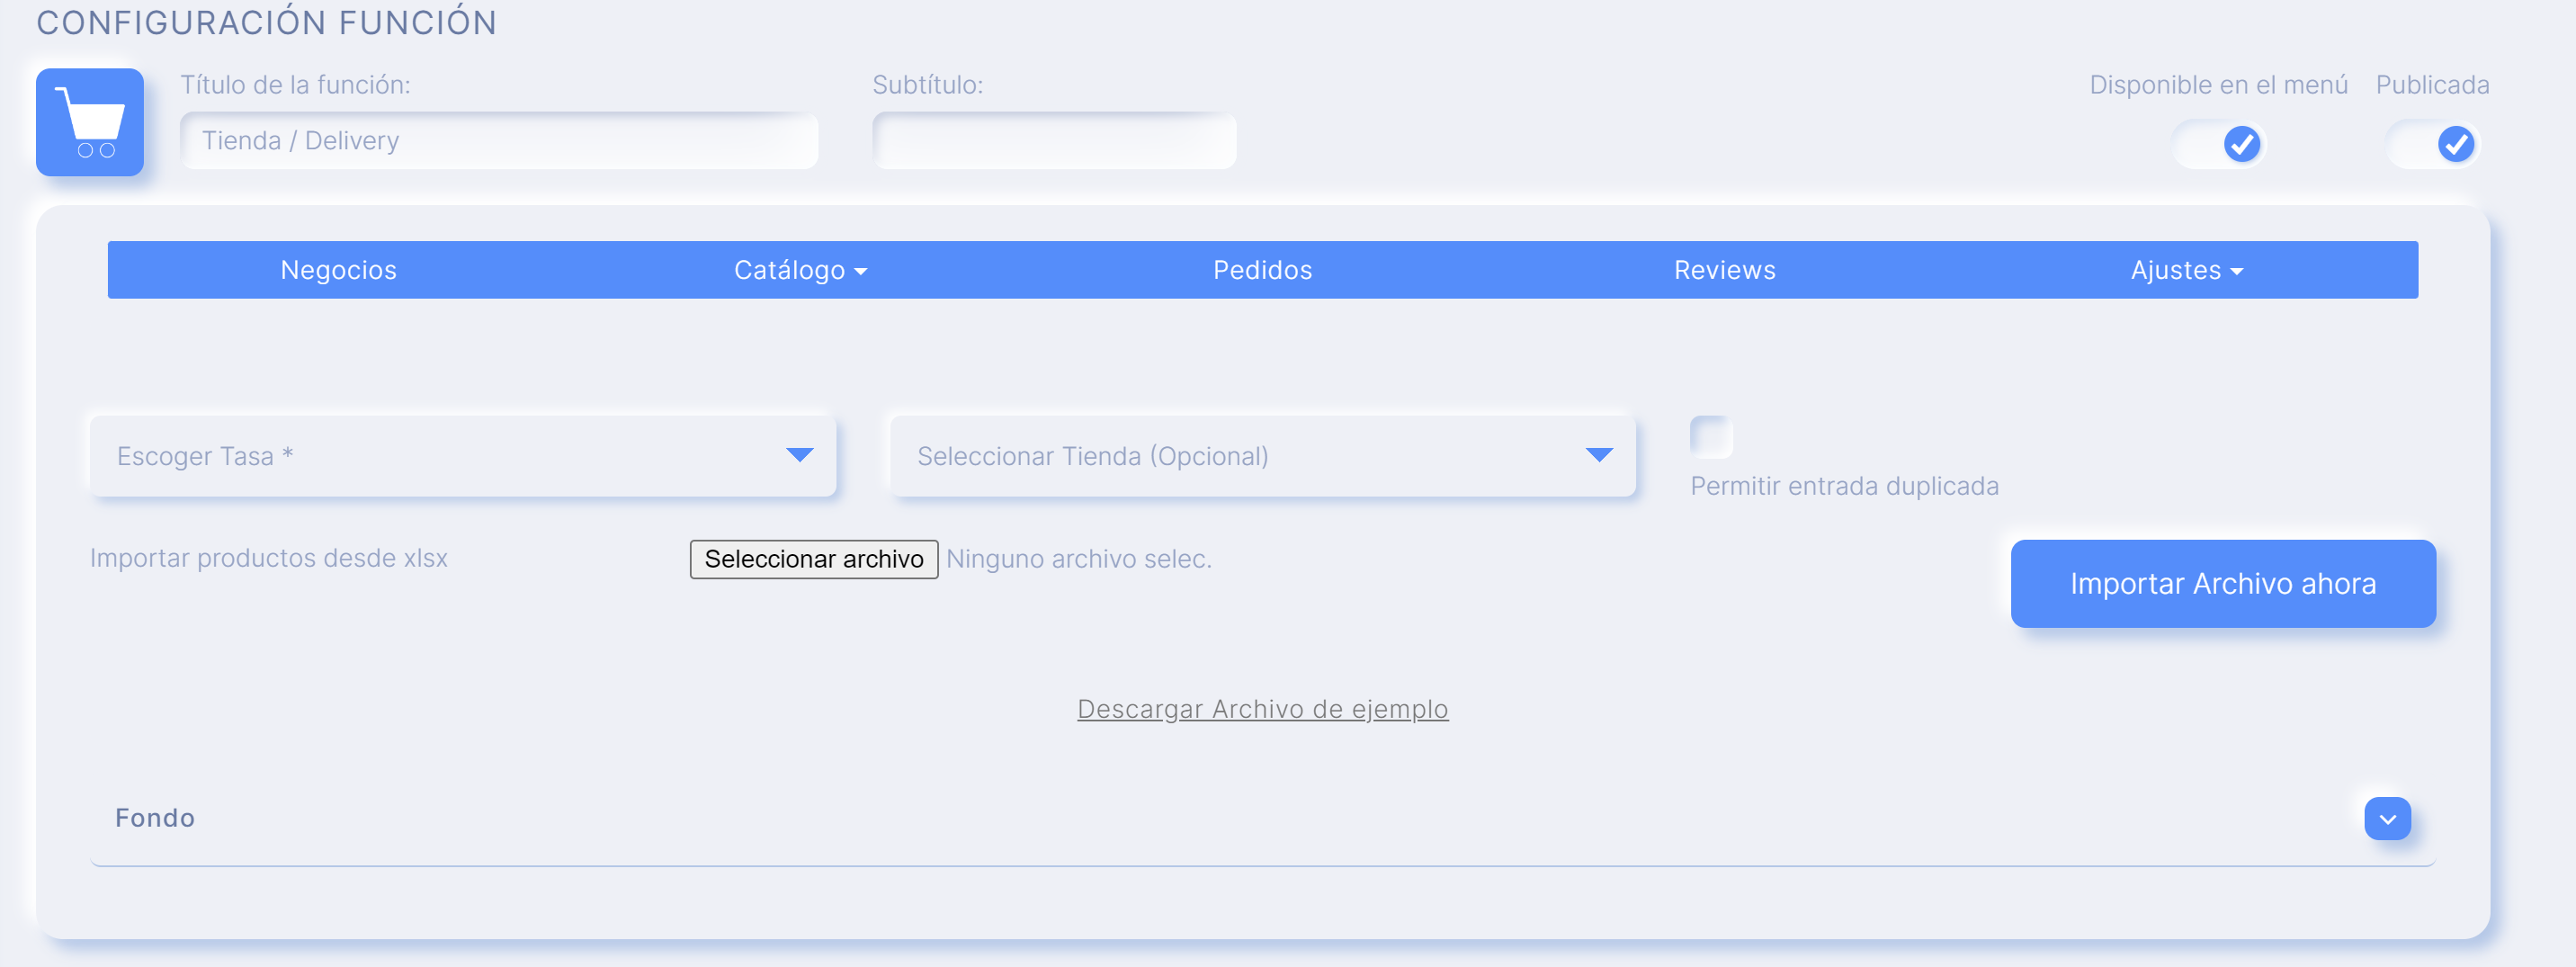Expand the Fondo section chevron
Viewport: 2576px width, 967px height.
2387,819
